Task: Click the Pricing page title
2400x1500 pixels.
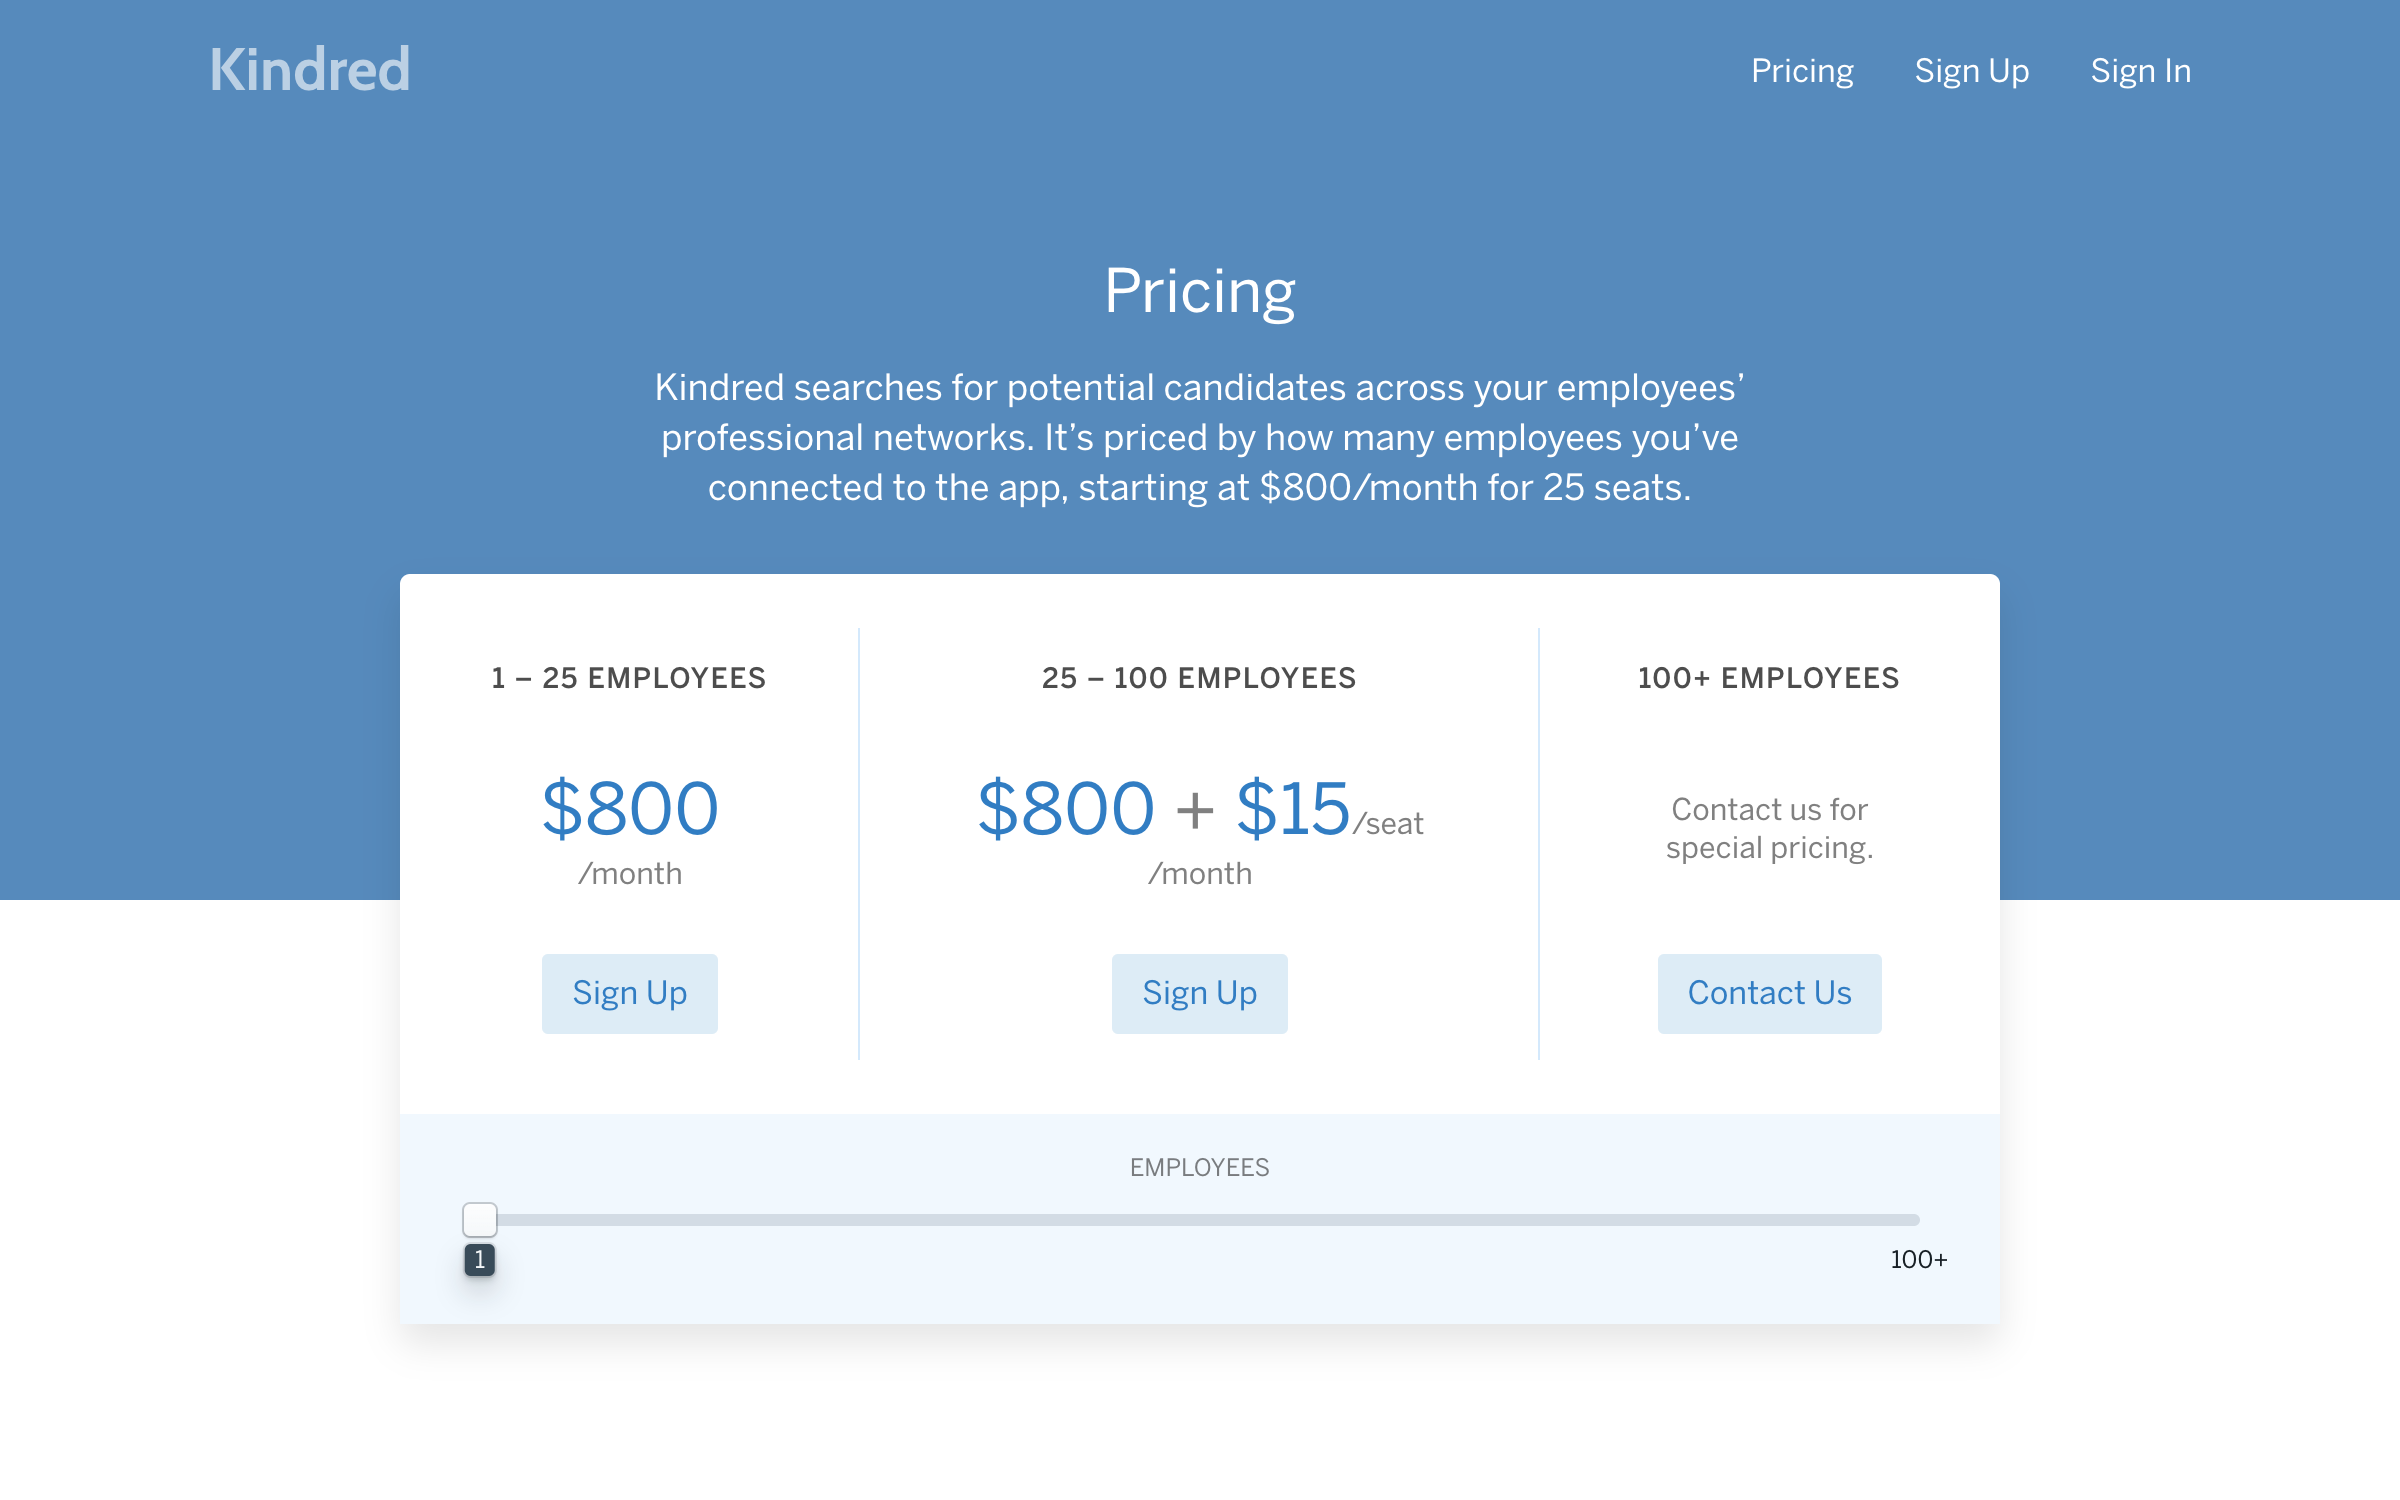Action: tap(1200, 292)
